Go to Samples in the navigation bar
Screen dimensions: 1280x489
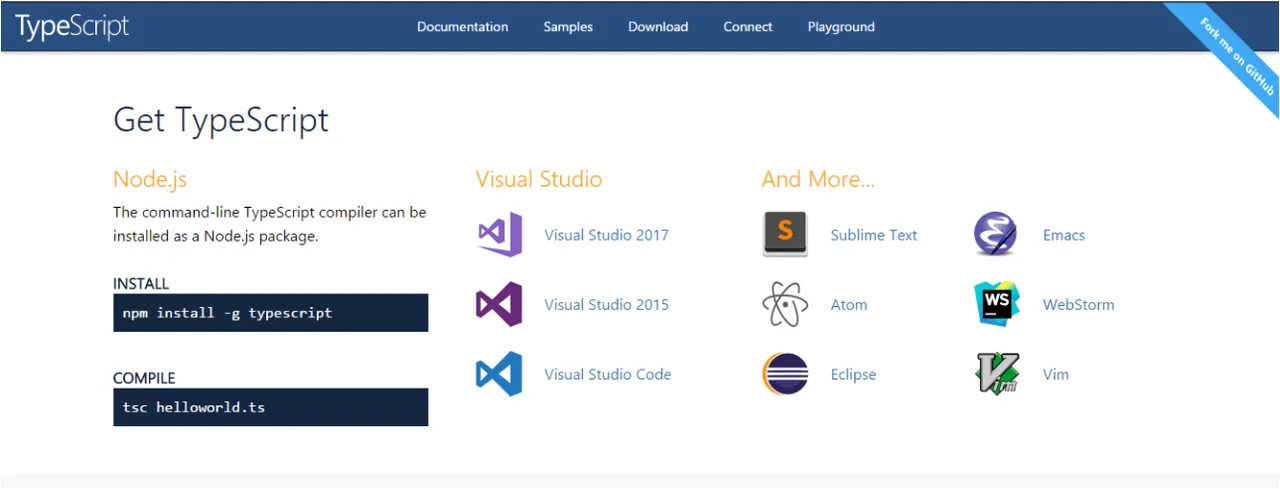tap(568, 27)
